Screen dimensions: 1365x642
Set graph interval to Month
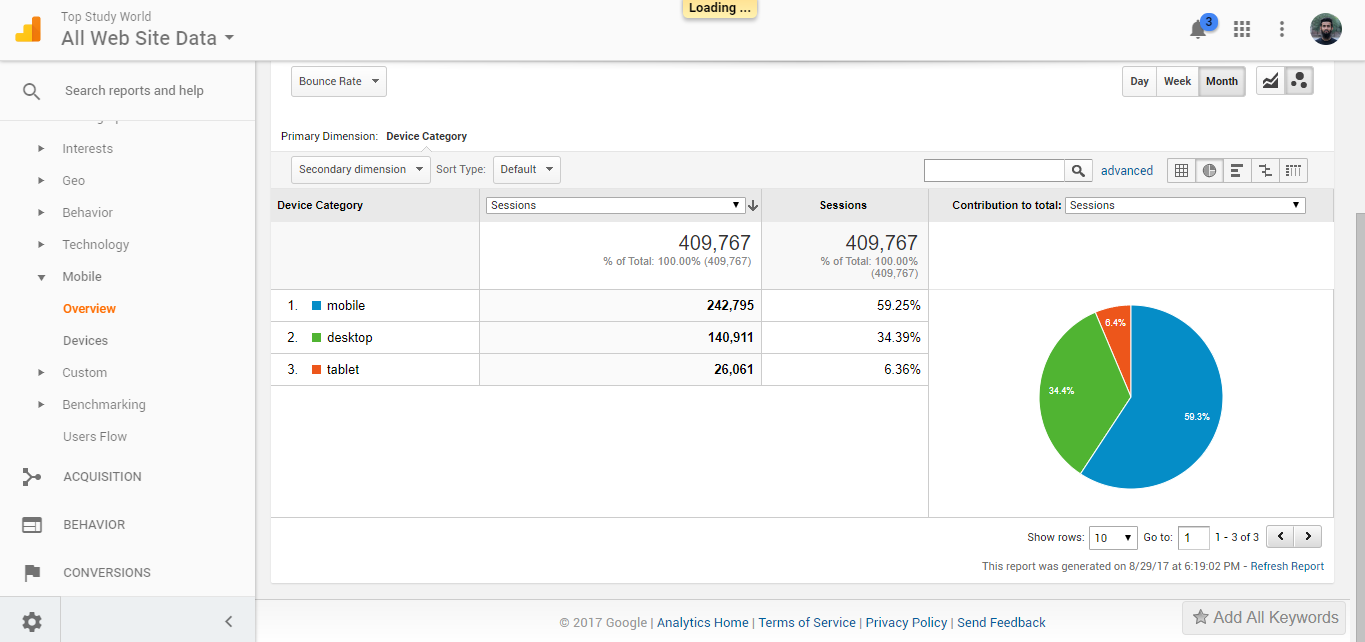coord(1221,81)
